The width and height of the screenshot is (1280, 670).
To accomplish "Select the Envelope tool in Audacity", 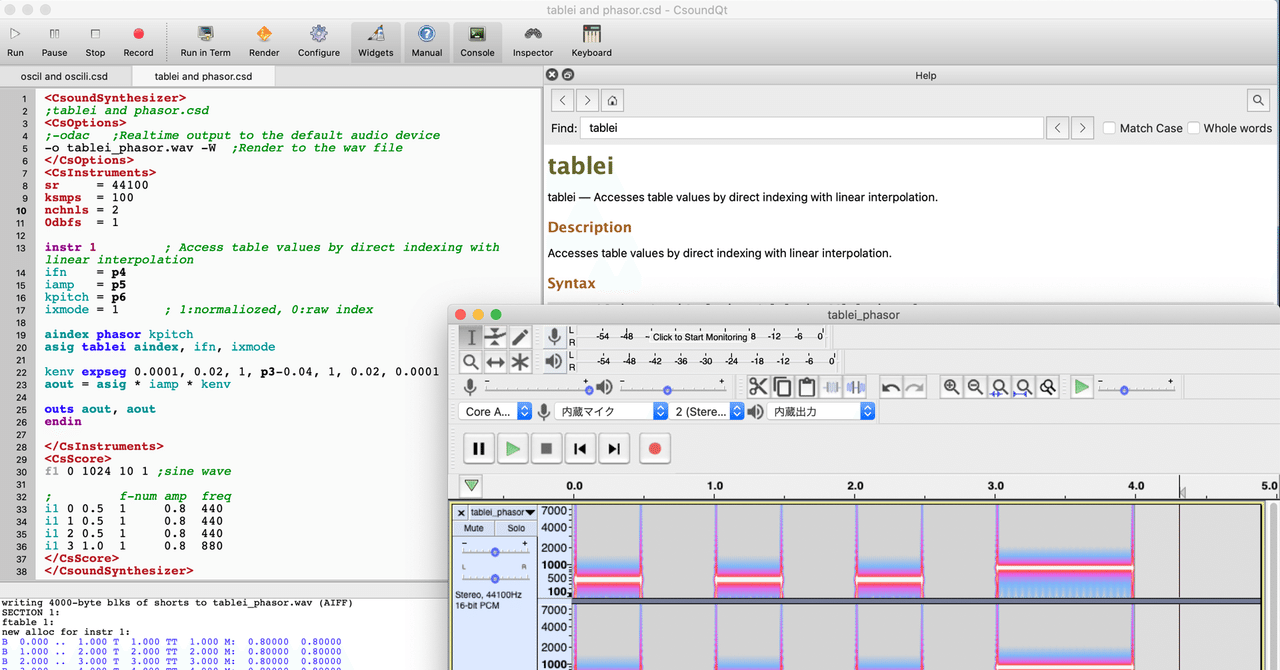I will [x=495, y=337].
